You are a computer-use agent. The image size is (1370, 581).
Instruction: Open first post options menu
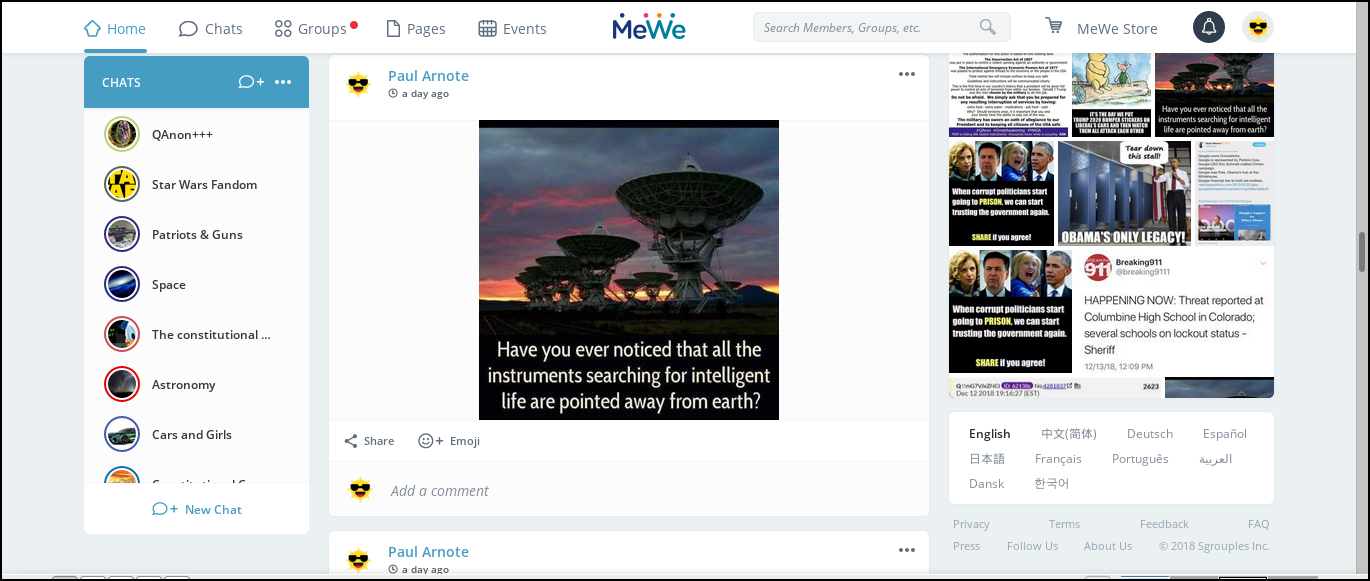[x=907, y=74]
